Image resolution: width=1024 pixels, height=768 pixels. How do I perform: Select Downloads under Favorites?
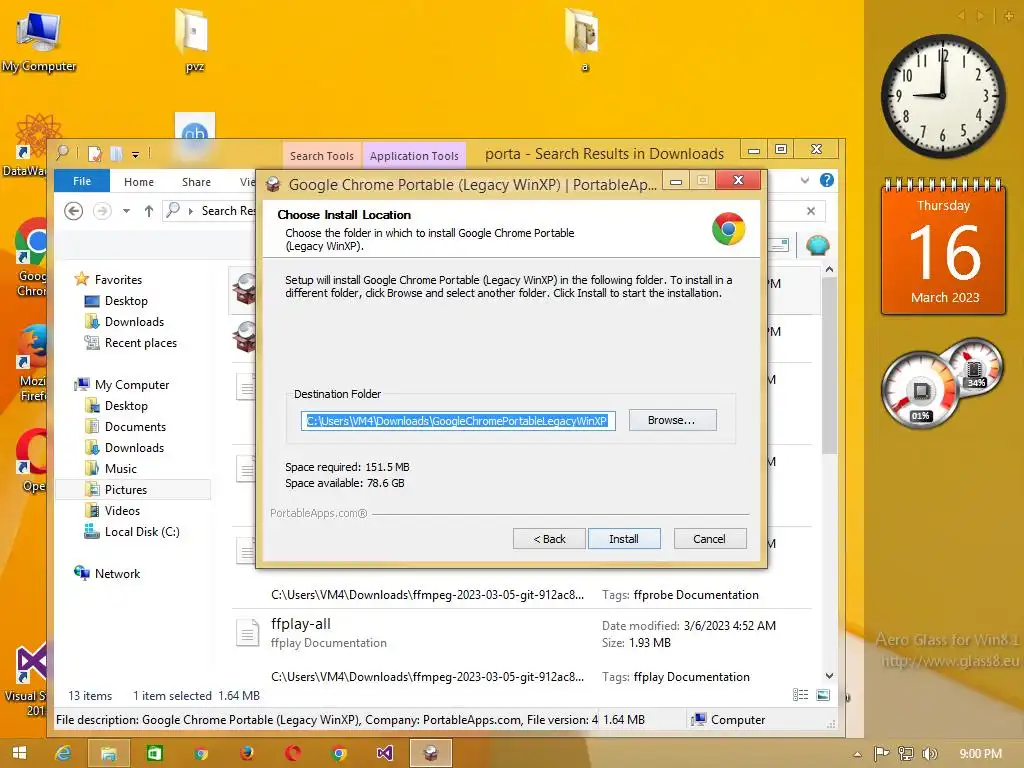pos(135,321)
